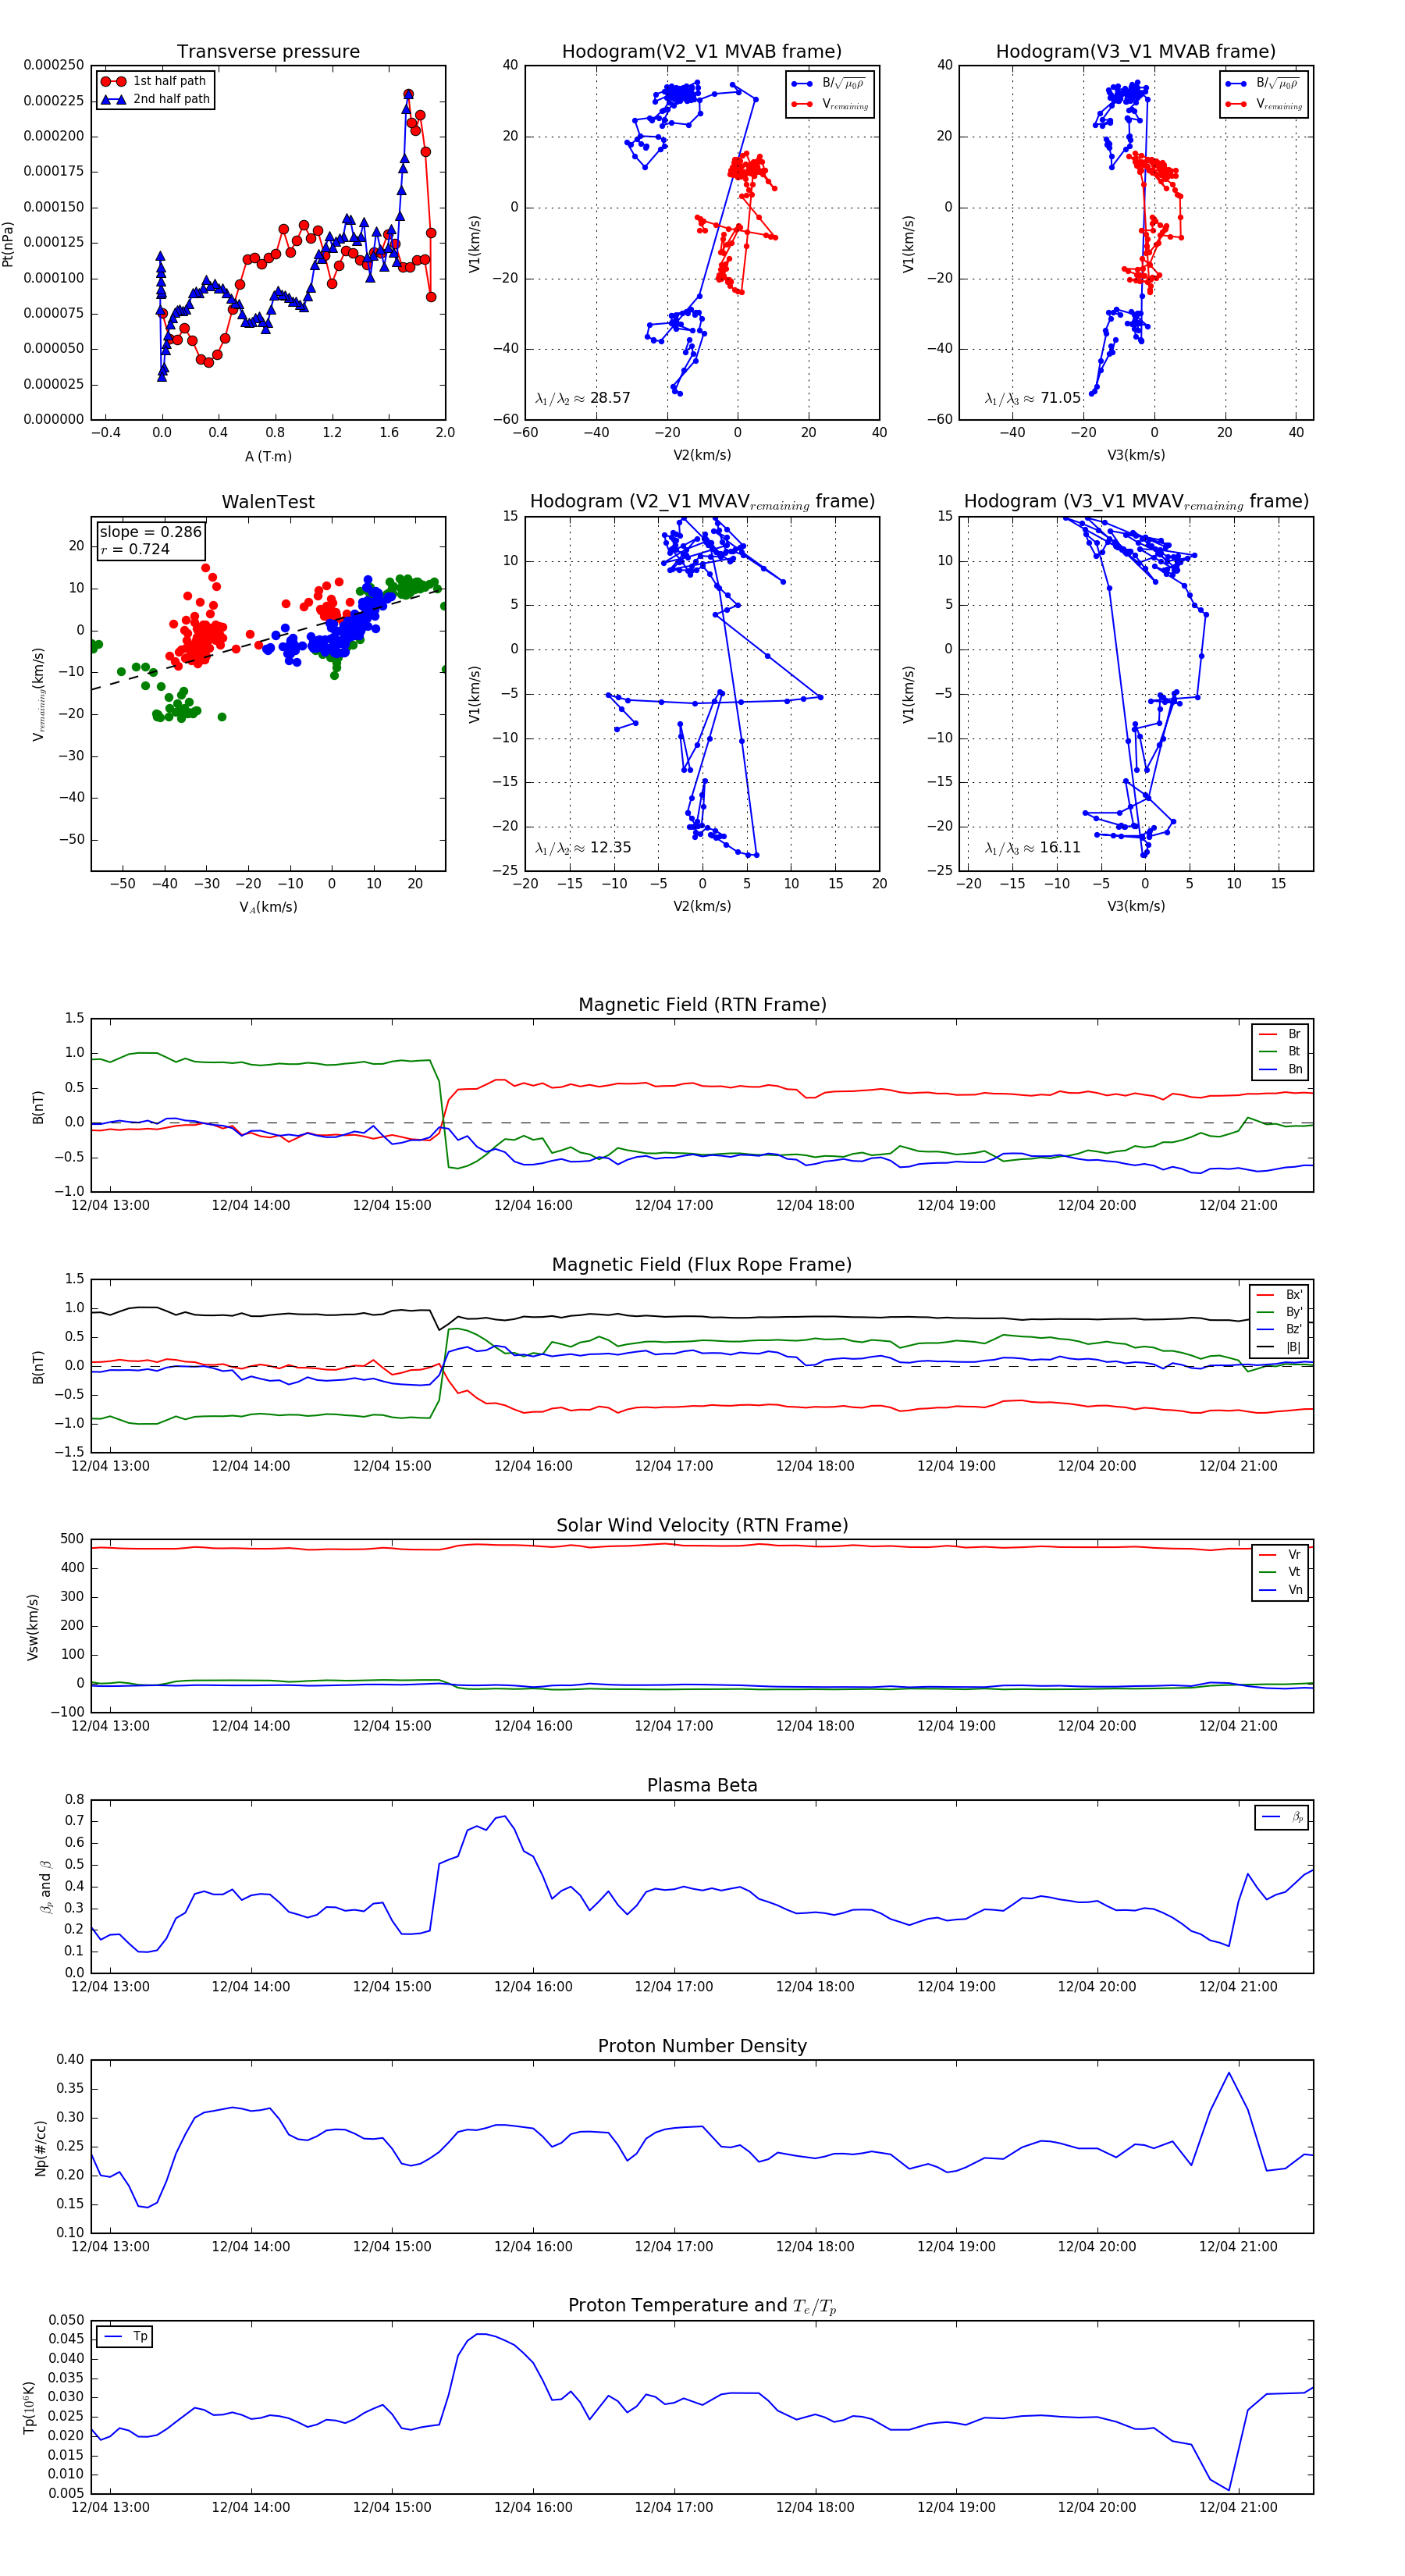Click the 'Proton Temperature and Te/Tp' title
Screen dimensions: 1405x2576
[x=702, y=2306]
